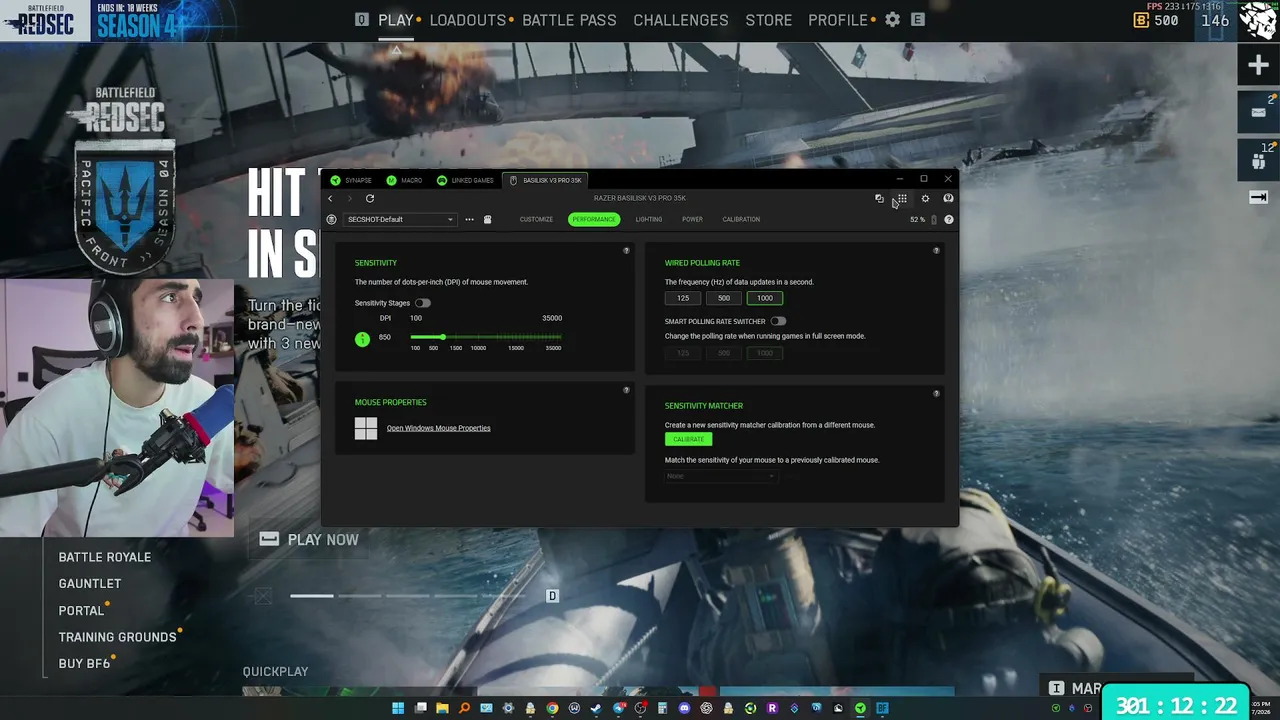The height and width of the screenshot is (720, 1280).
Task: Select the 125 Hz wired polling rate
Action: point(683,298)
